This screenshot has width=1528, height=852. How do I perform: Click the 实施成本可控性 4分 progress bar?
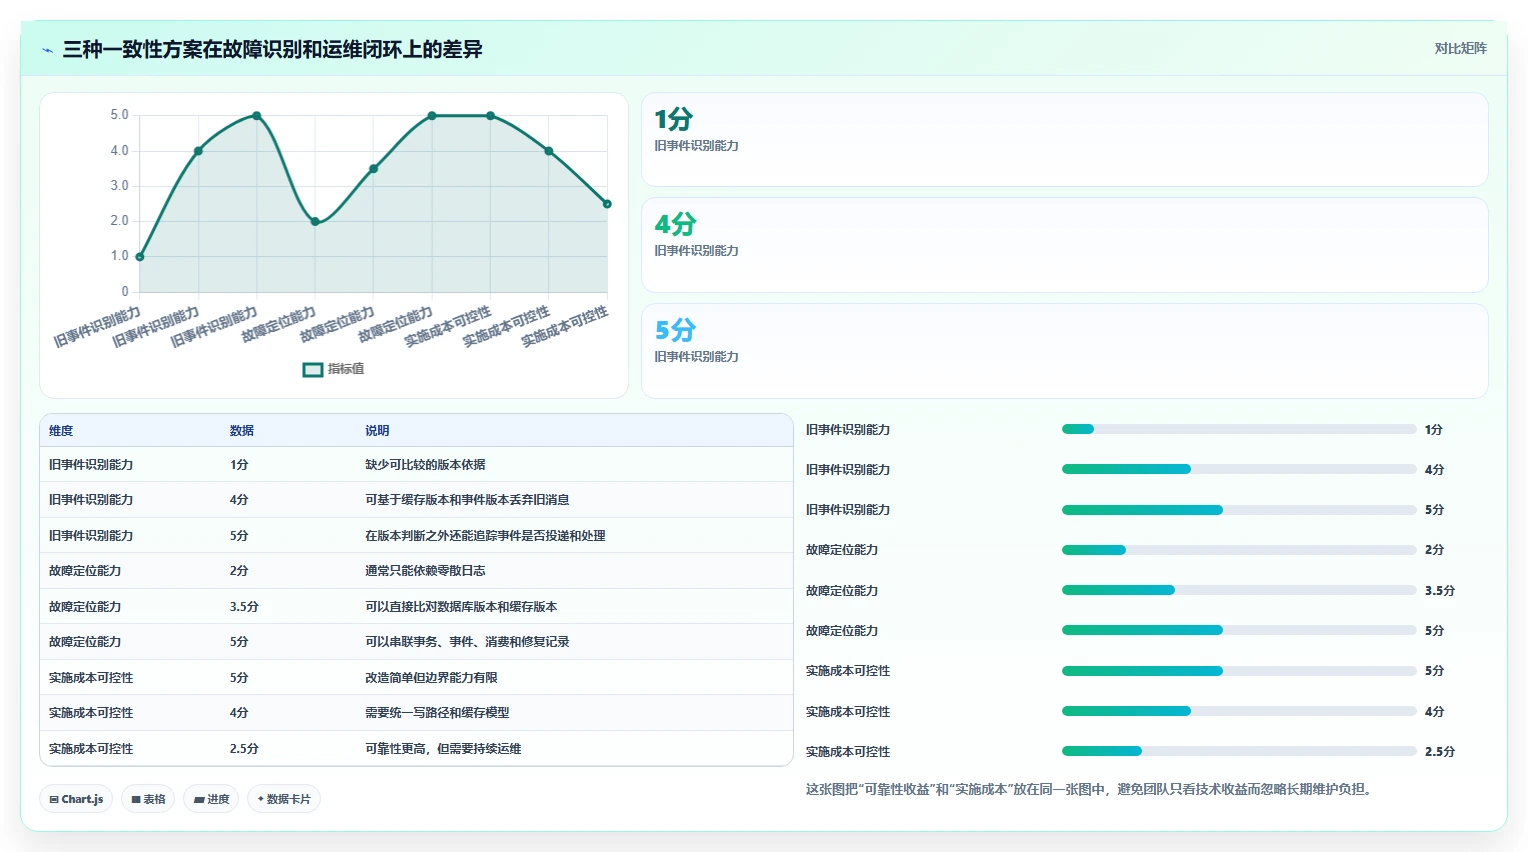coord(1239,711)
